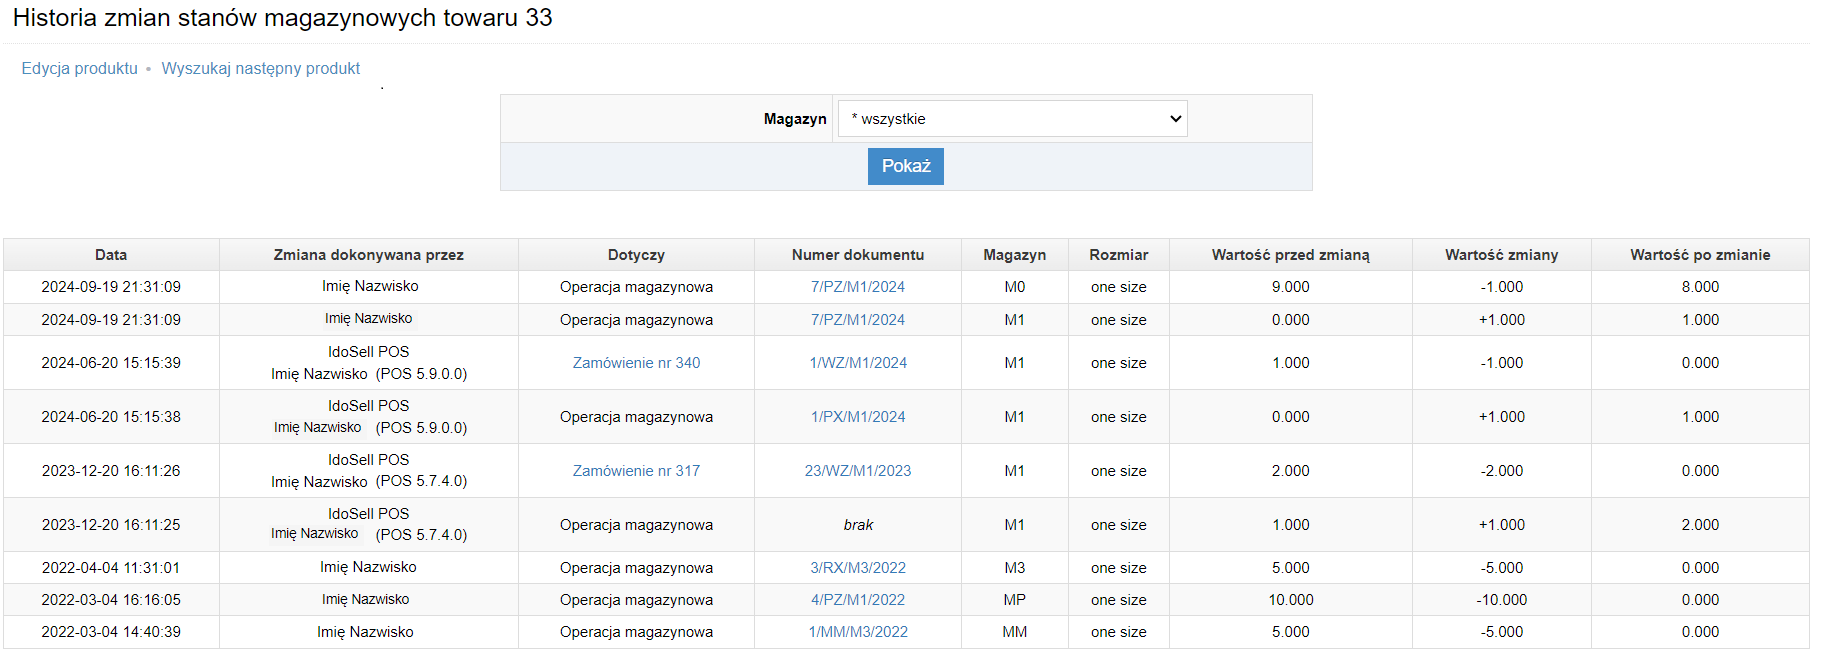This screenshot has width=1826, height=666.
Task: Click the Magazyn column header in the table
Action: pos(1015,255)
